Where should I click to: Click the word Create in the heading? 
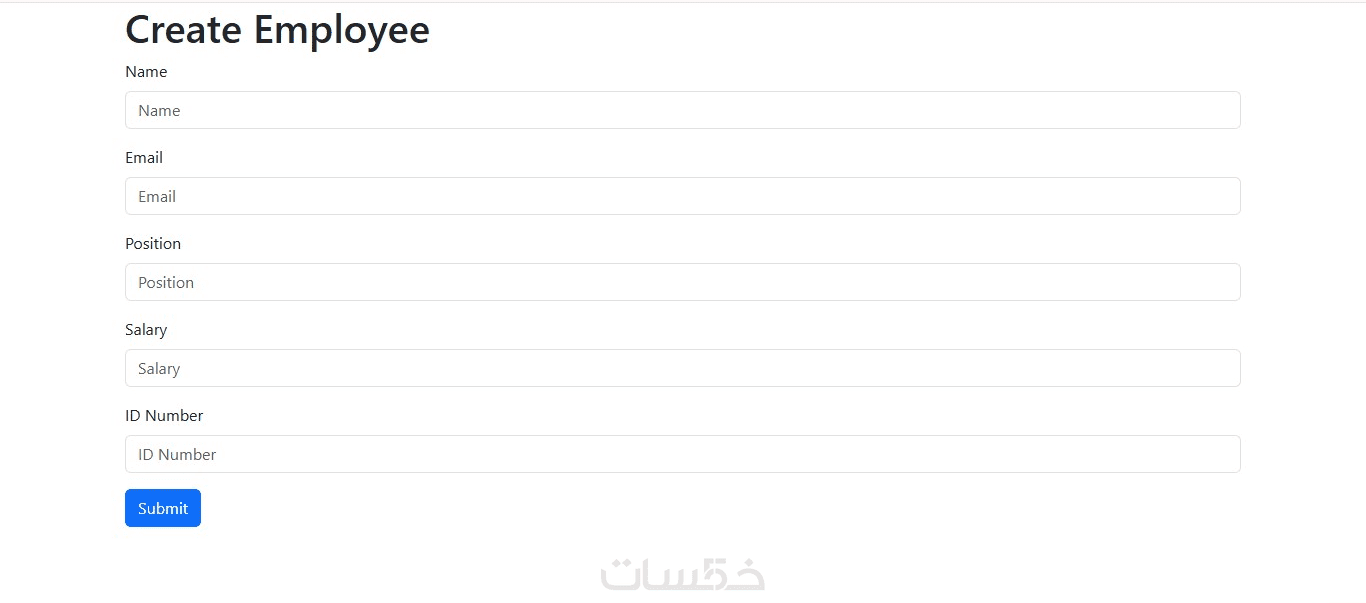184,30
